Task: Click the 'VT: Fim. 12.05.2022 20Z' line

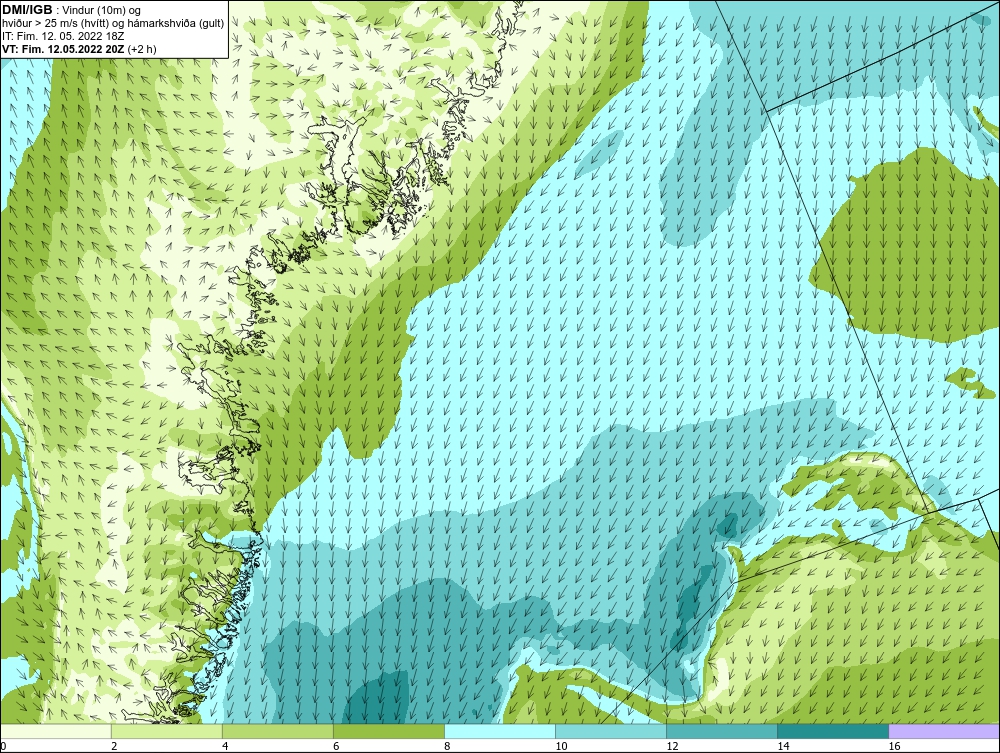Action: (x=79, y=49)
